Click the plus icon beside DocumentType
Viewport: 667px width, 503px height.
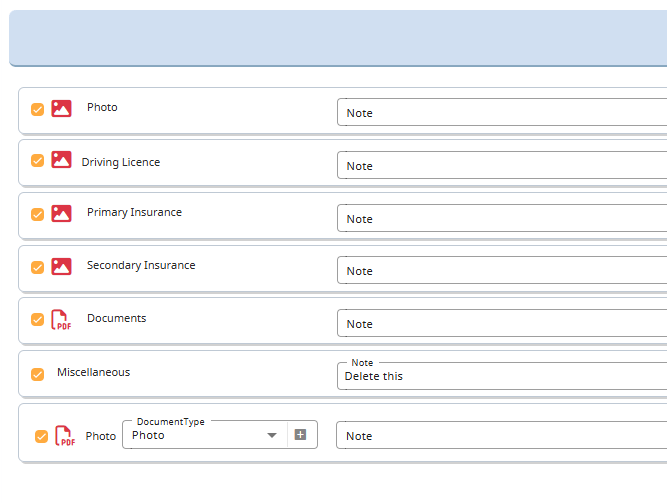tap(300, 435)
